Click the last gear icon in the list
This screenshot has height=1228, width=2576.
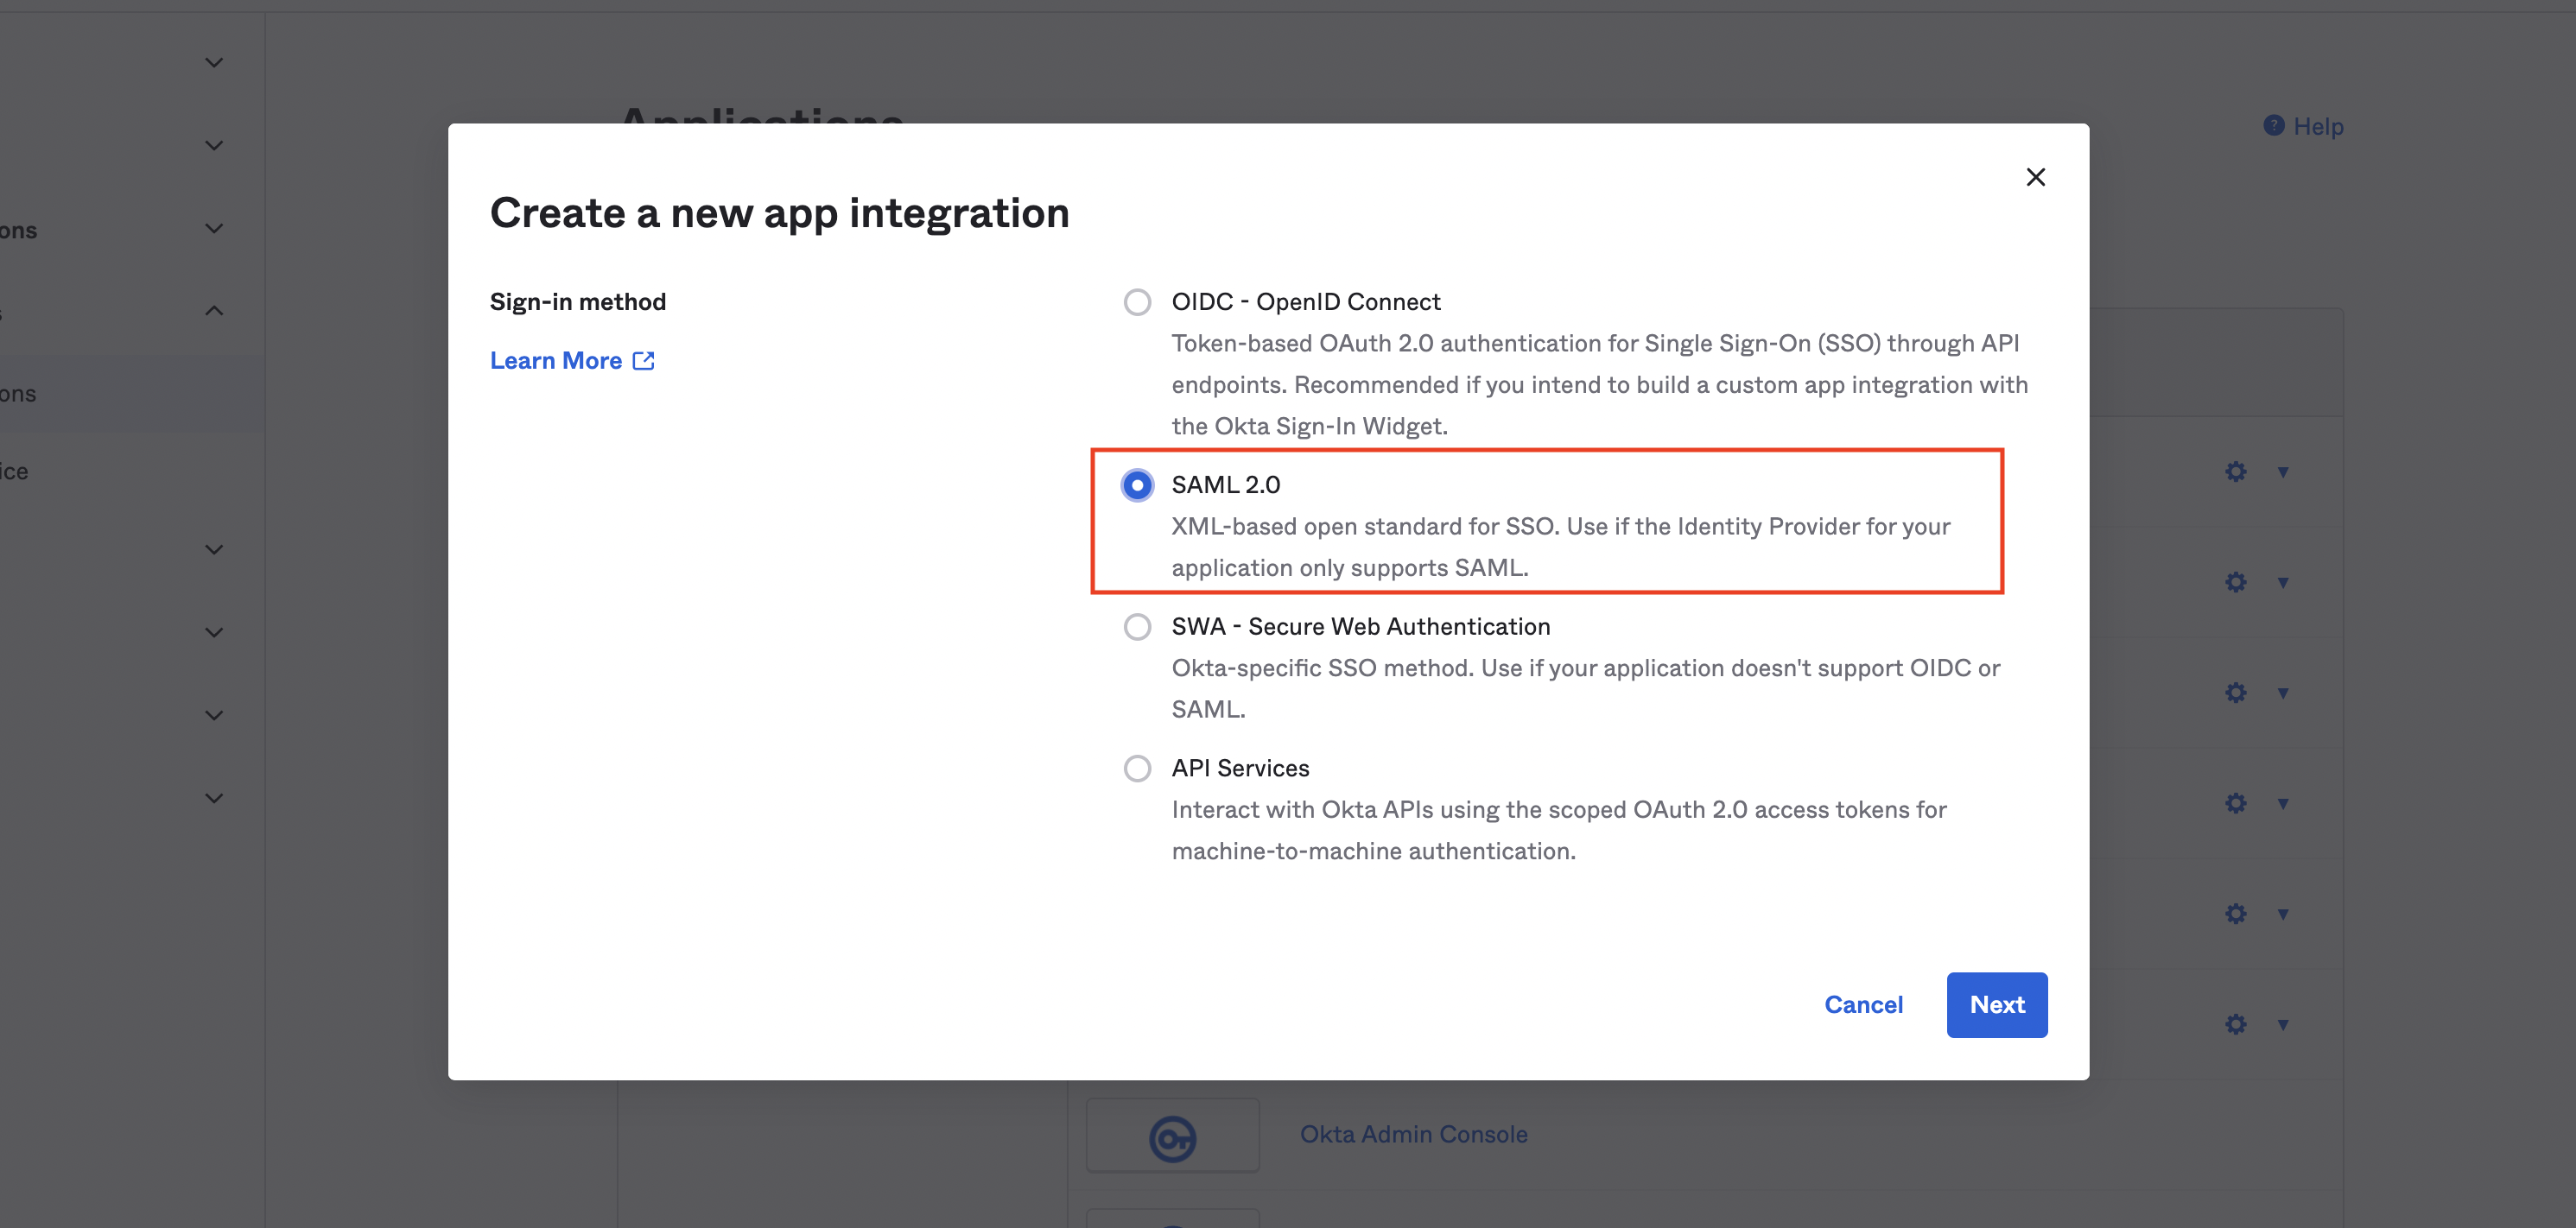coord(2236,1024)
